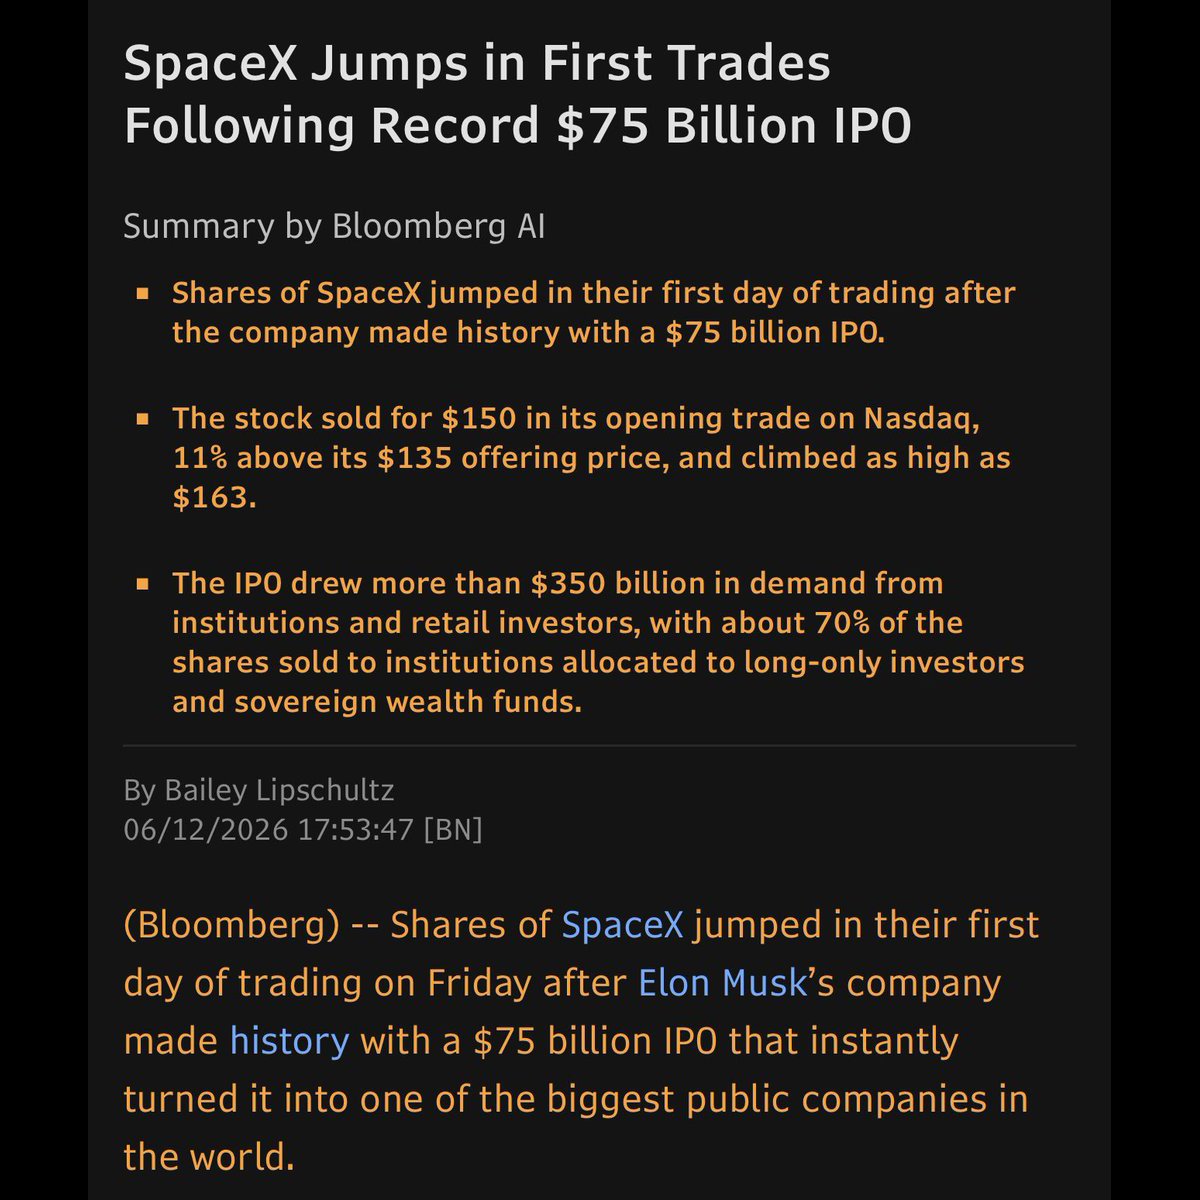Follow the blue 'history' link
The image size is (1200, 1200).
coord(289,1041)
